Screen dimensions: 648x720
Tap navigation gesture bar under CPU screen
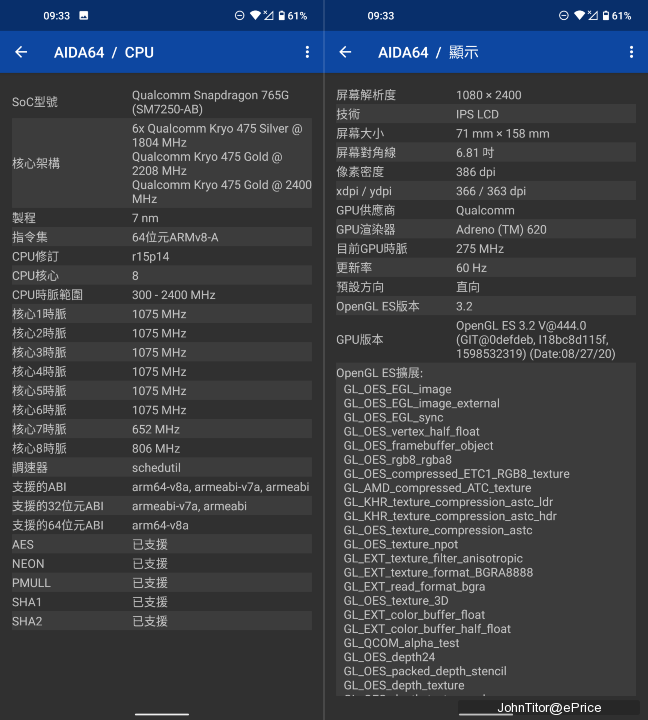coord(162,714)
